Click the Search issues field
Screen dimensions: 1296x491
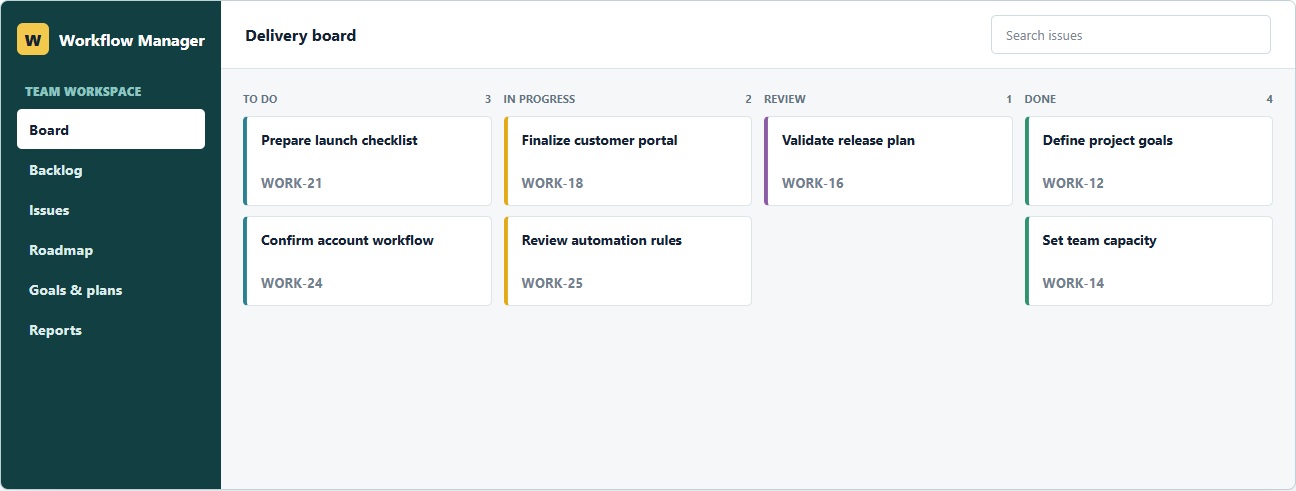(1130, 35)
